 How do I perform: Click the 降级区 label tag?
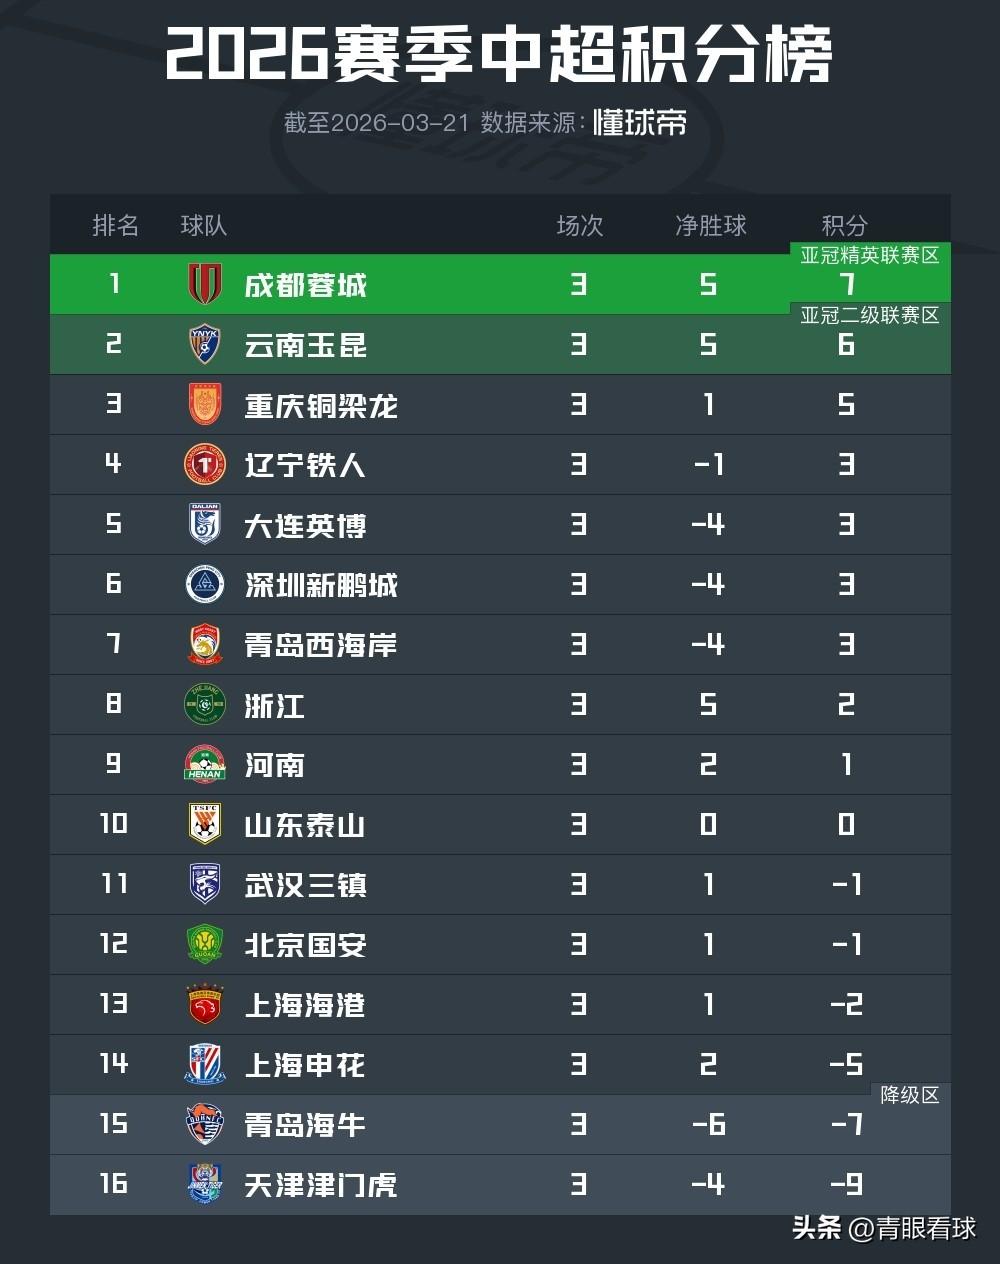tap(910, 1095)
